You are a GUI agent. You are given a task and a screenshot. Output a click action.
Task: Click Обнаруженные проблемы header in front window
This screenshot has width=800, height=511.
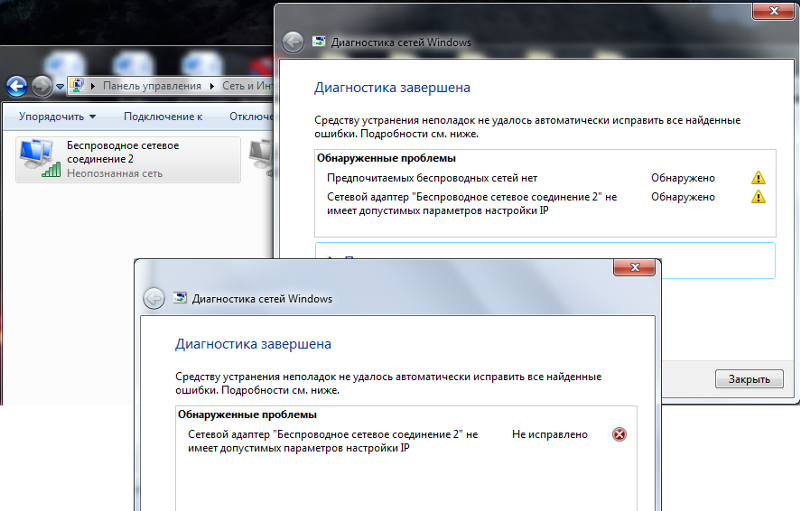247,415
